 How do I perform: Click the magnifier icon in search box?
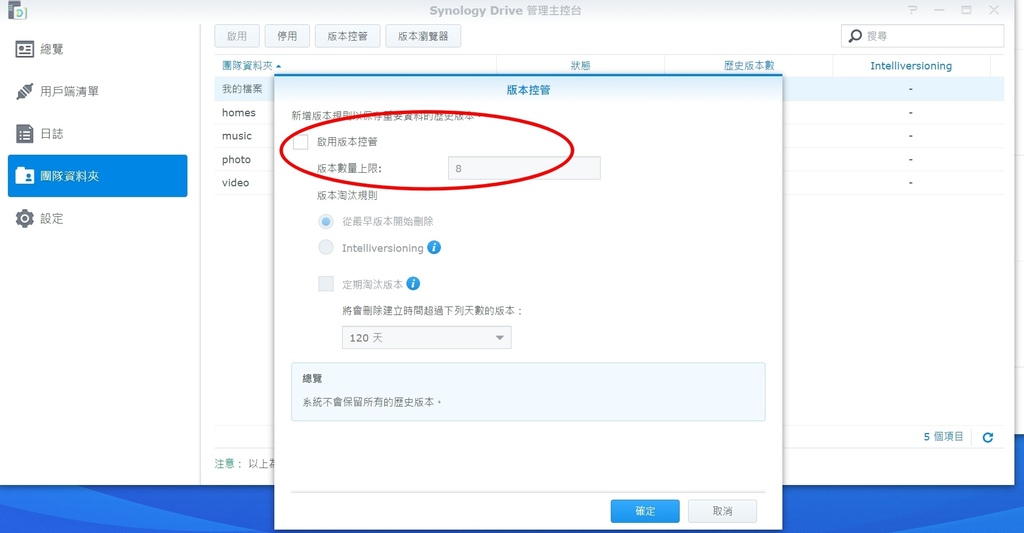(855, 36)
